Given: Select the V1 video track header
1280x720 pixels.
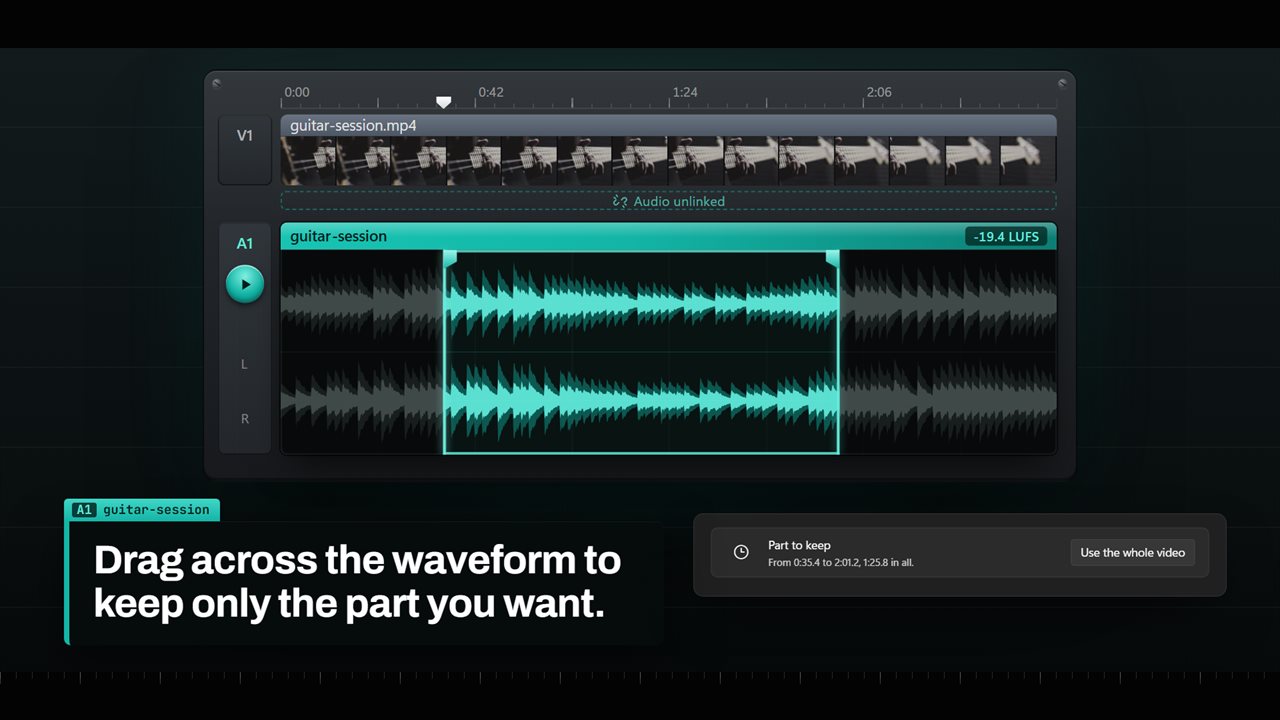Looking at the screenshot, I should pyautogui.click(x=245, y=150).
